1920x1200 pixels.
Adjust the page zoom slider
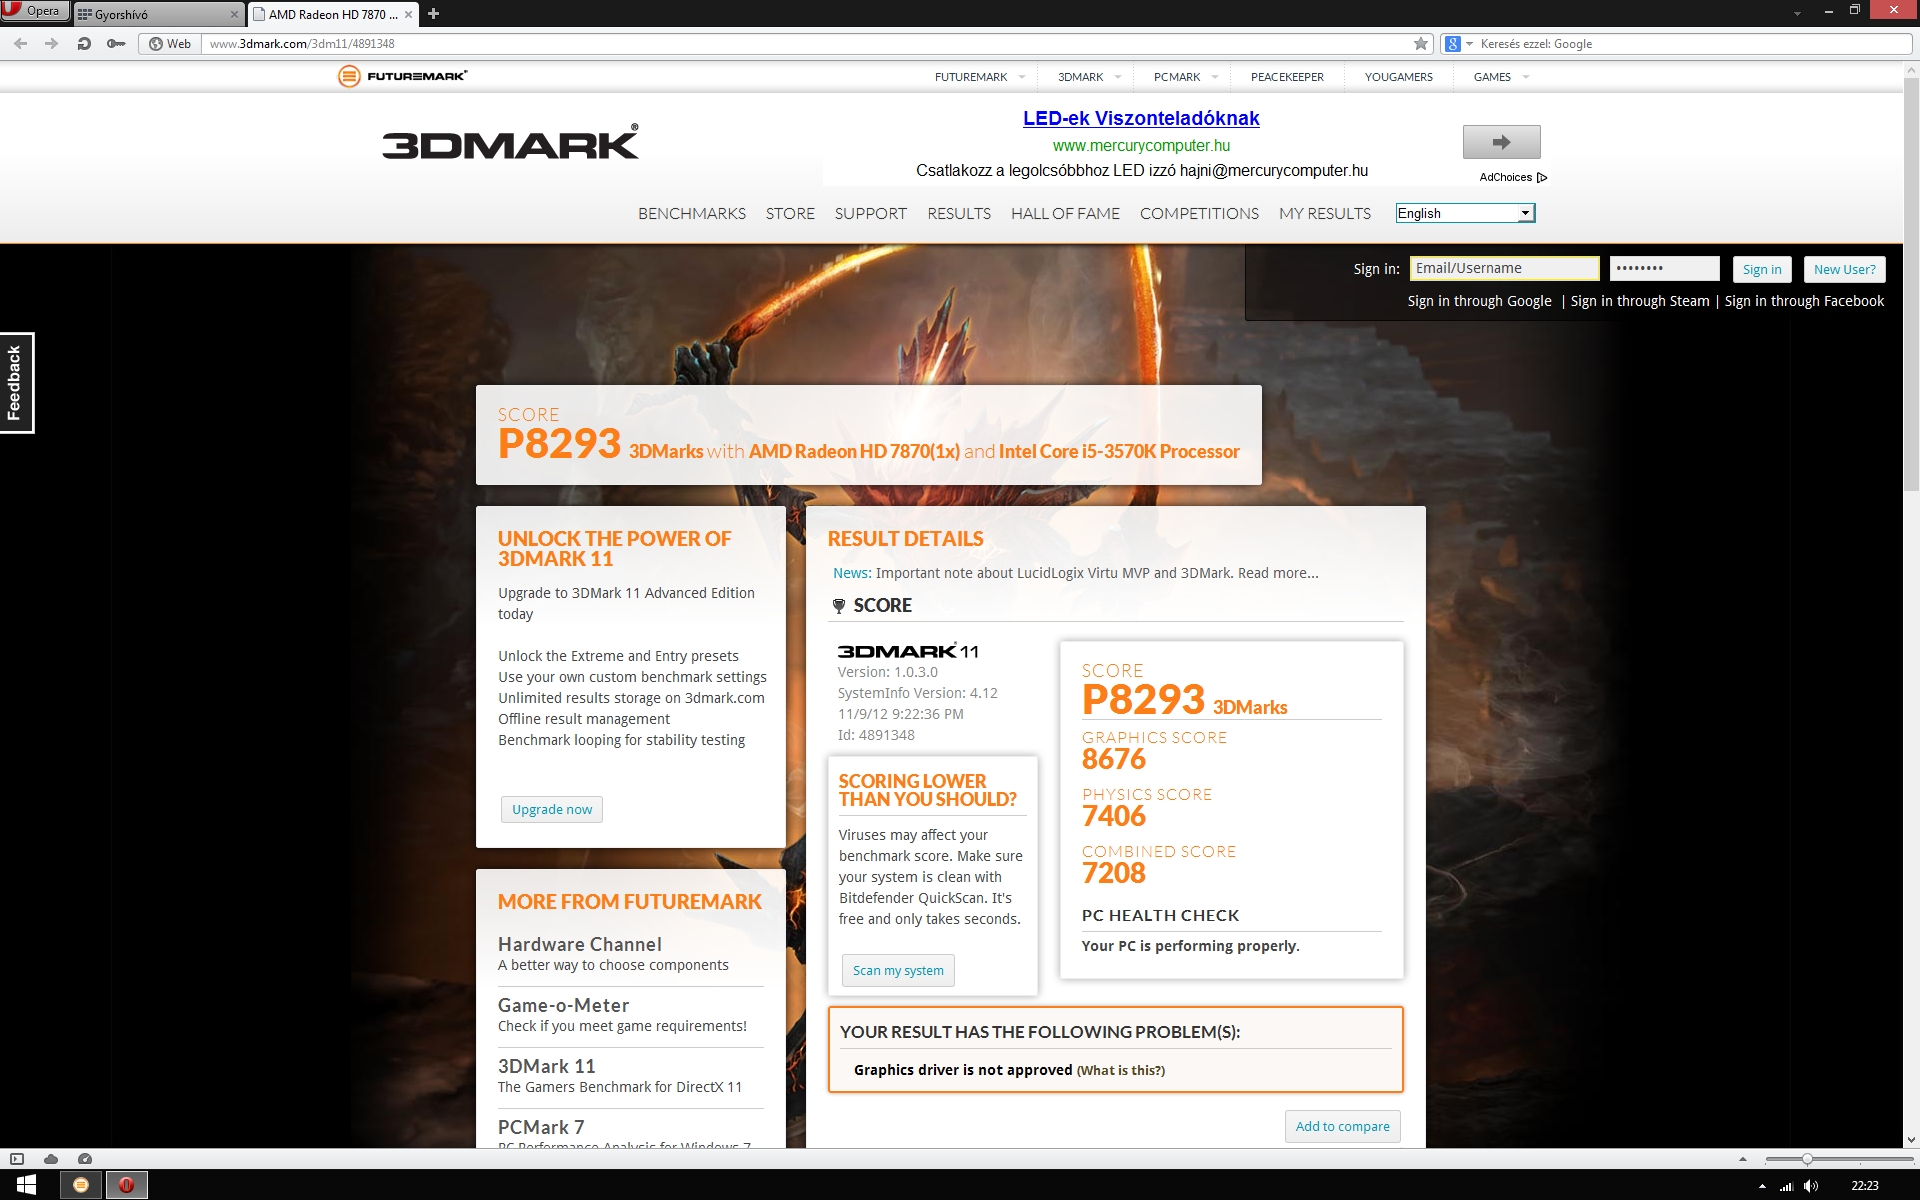pos(1807,1159)
